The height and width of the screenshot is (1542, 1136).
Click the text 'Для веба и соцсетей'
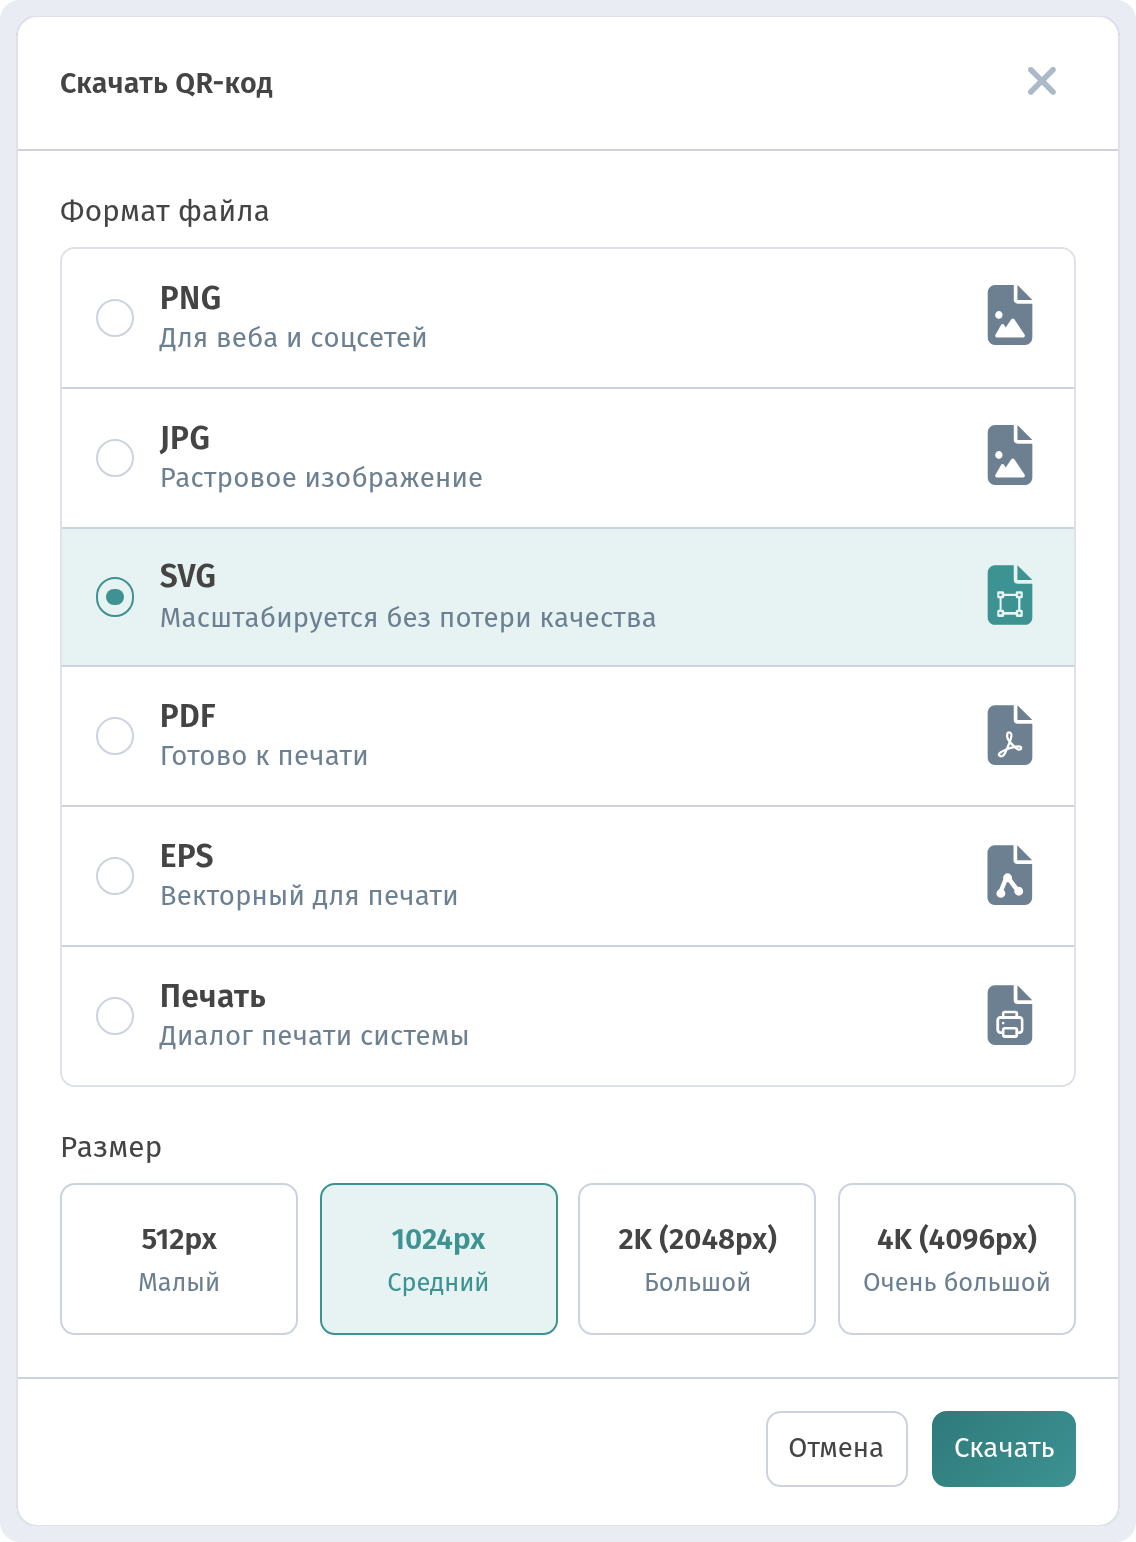293,338
